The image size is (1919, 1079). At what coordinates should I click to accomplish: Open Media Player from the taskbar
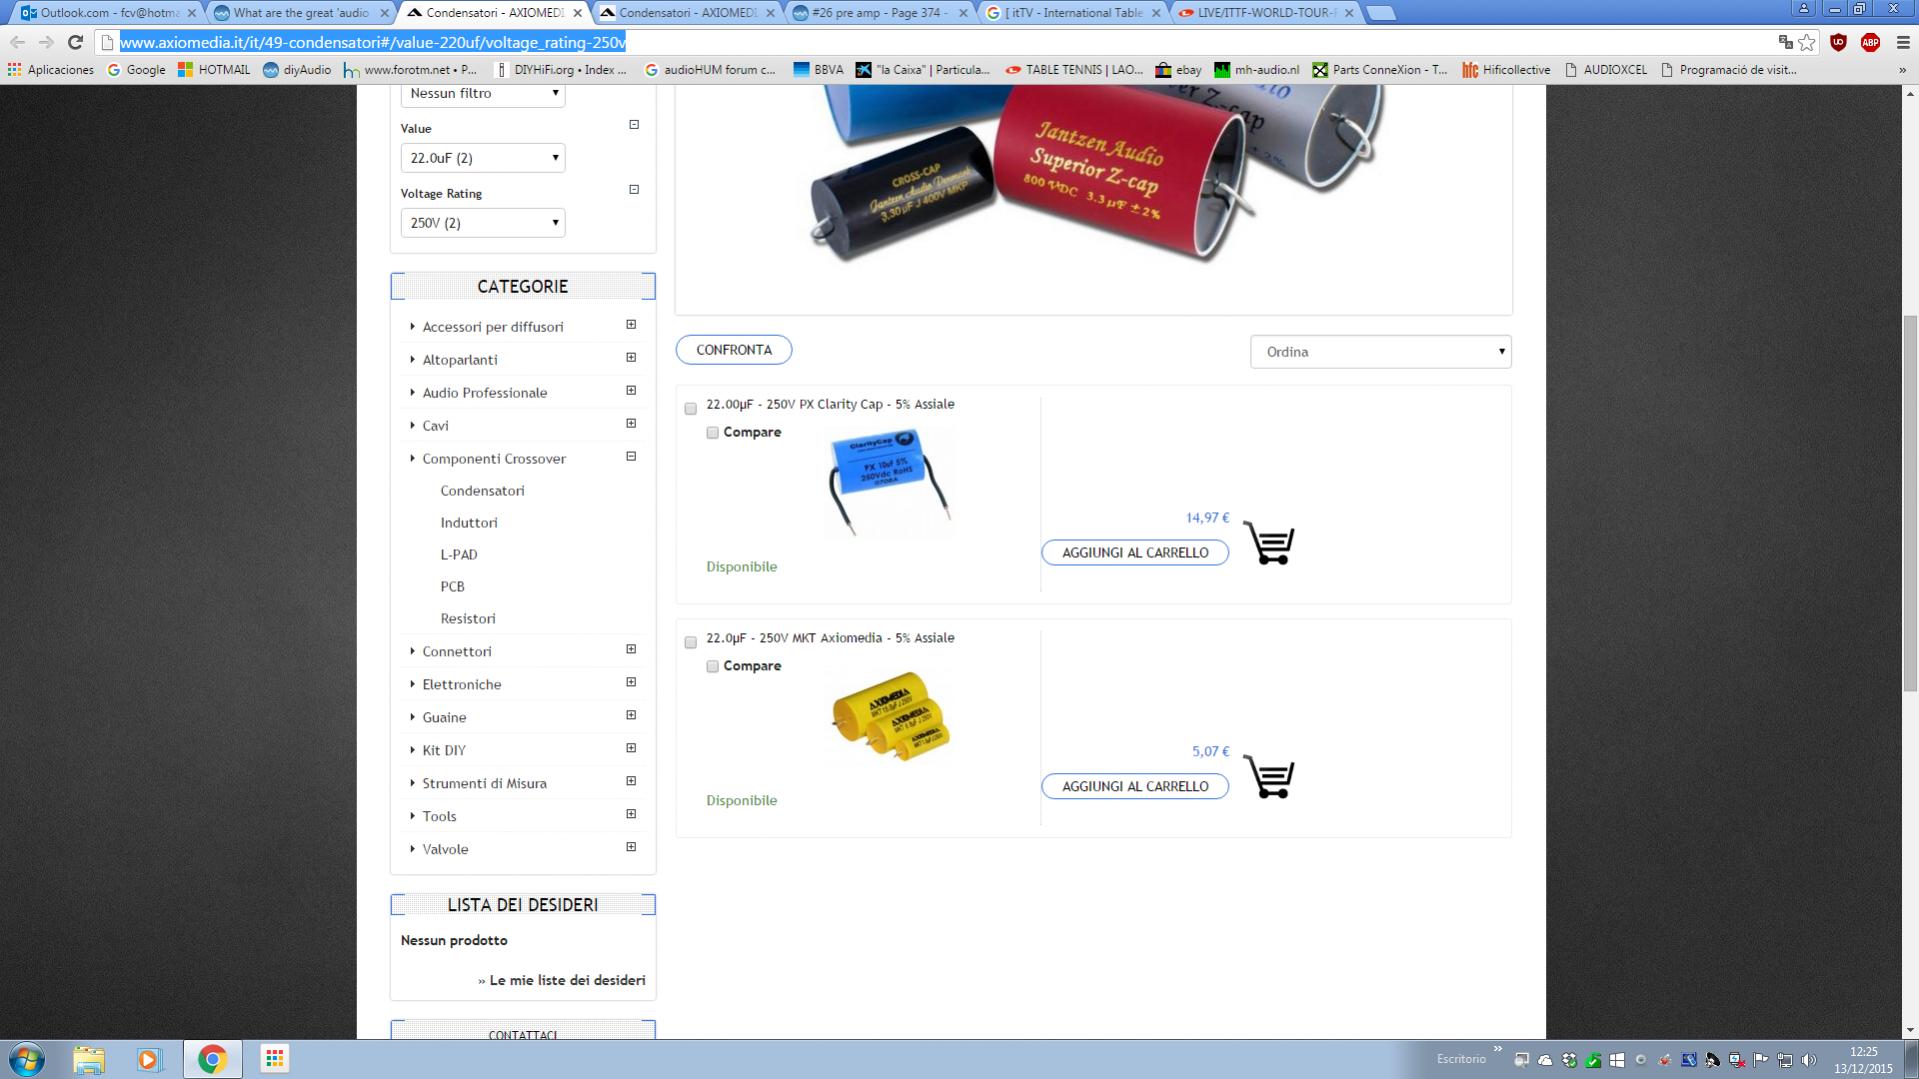click(149, 1059)
